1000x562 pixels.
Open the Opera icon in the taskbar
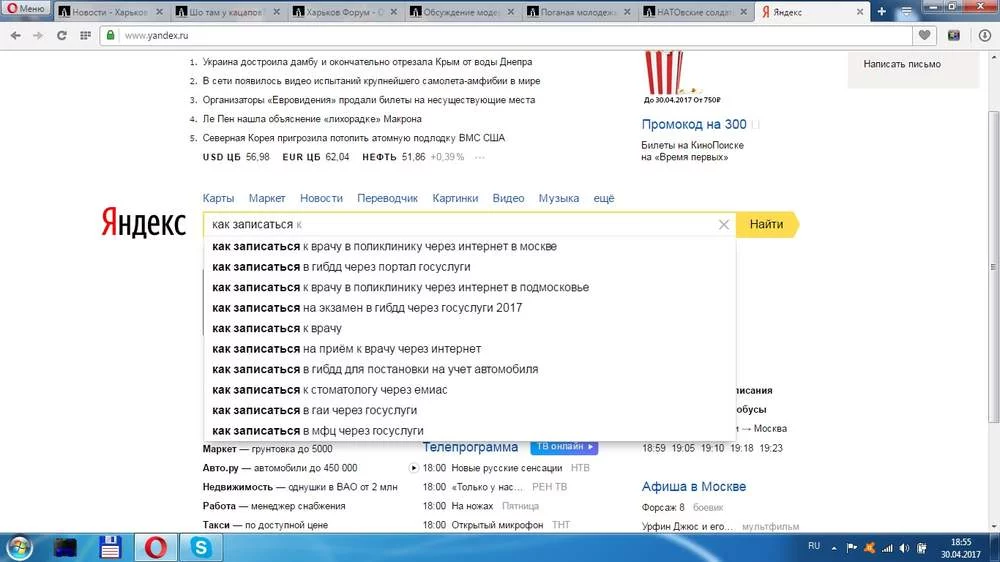pyautogui.click(x=156, y=547)
